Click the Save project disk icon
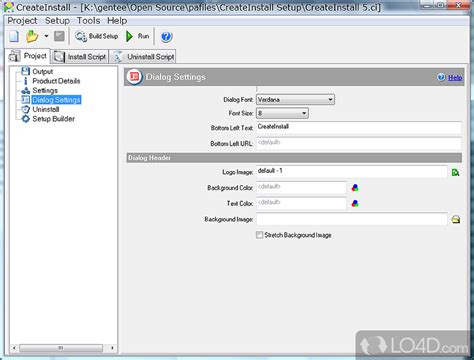The image size is (474, 360). pos(59,36)
